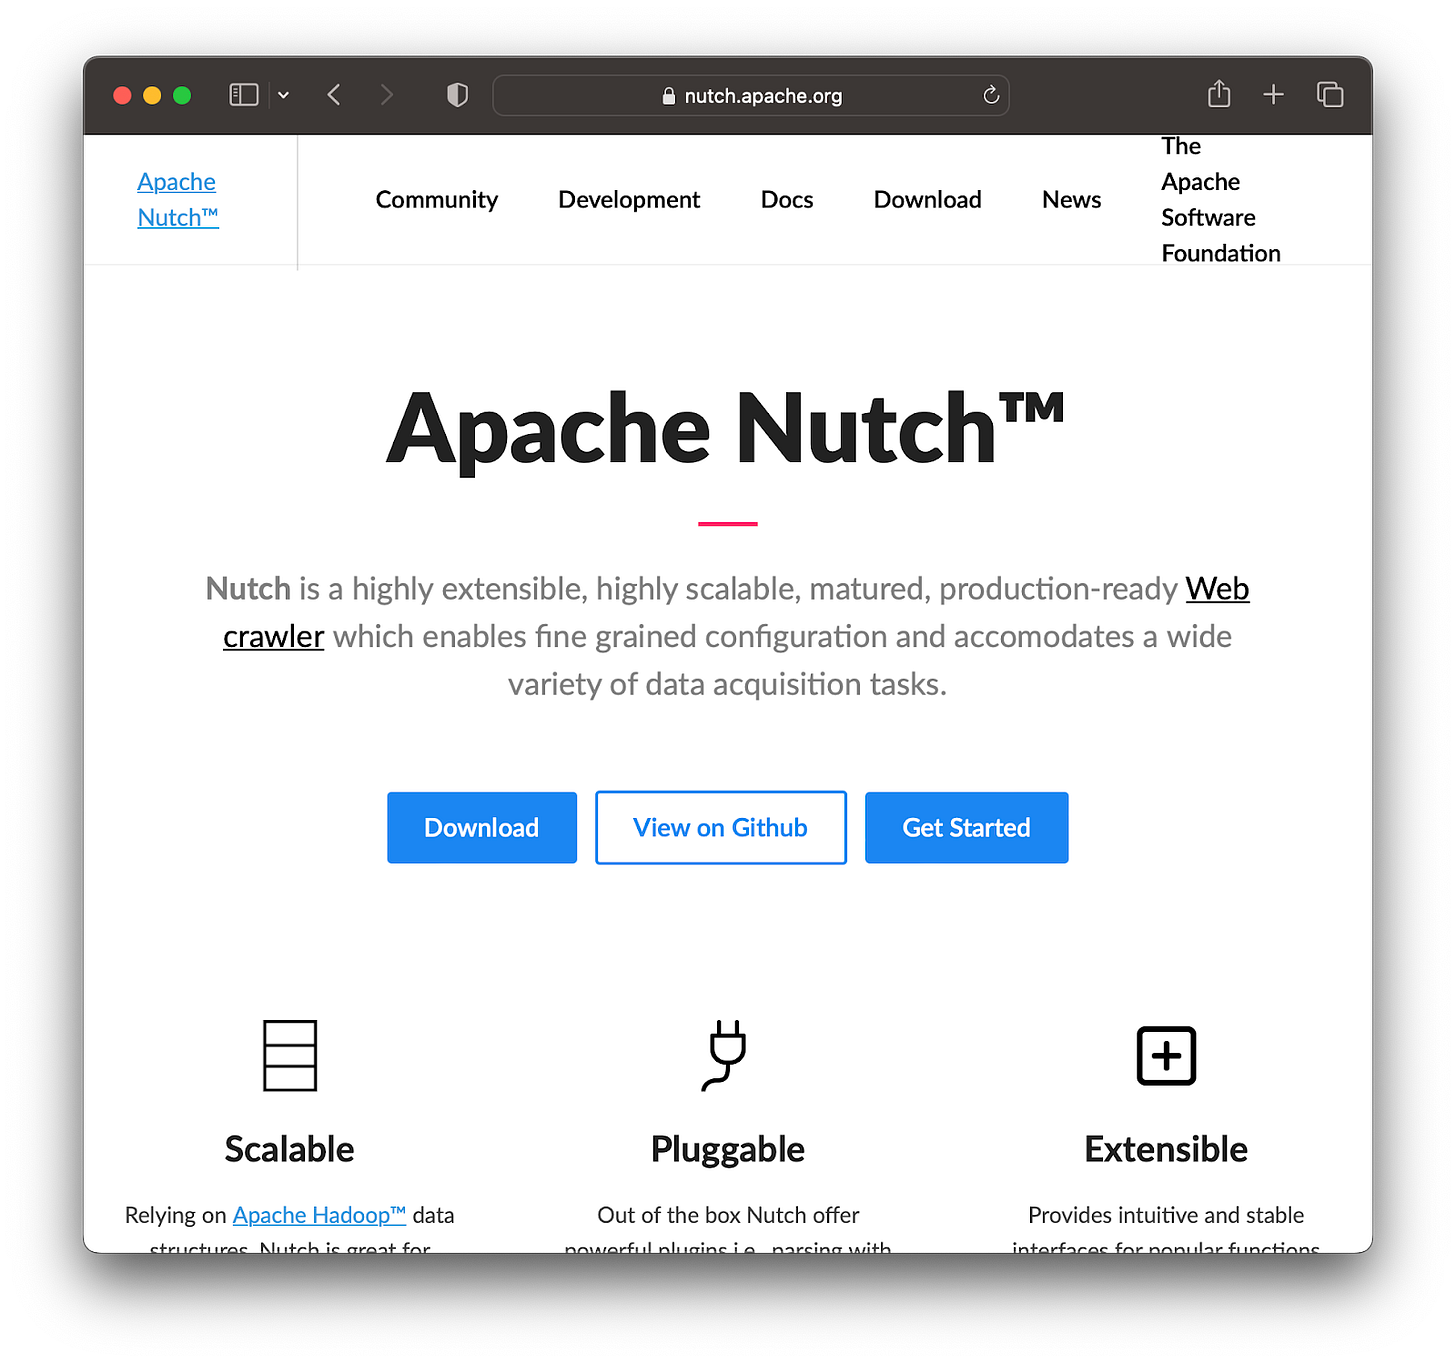This screenshot has width=1456, height=1363.
Task: Click the Pluggable heading
Action: 728,1150
